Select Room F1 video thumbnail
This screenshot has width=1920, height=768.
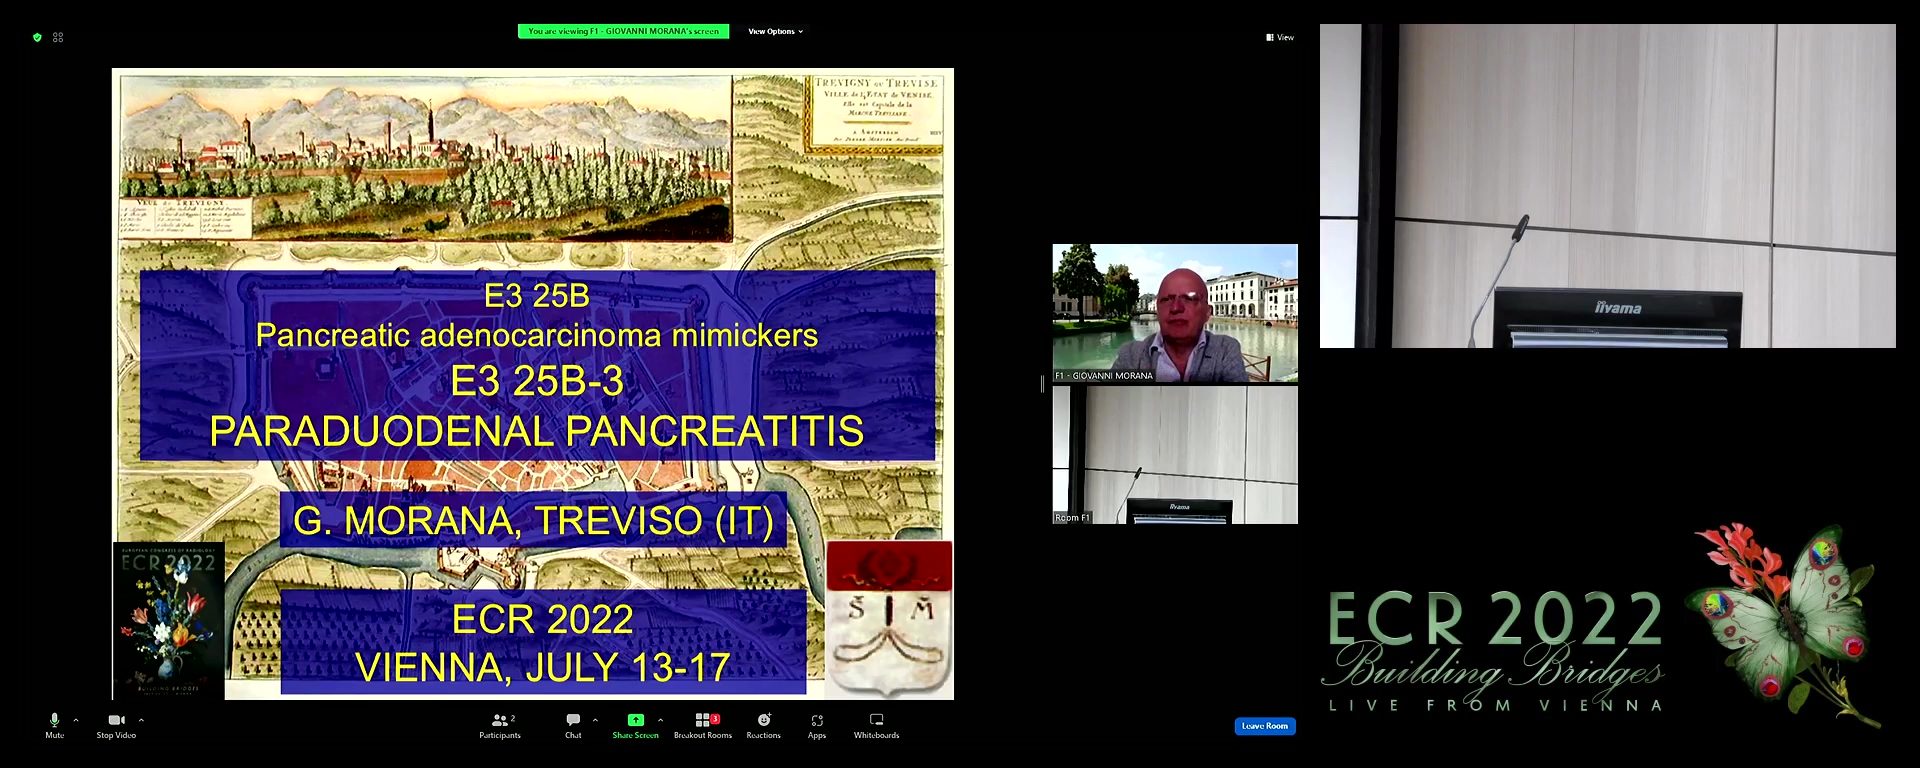click(x=1175, y=455)
